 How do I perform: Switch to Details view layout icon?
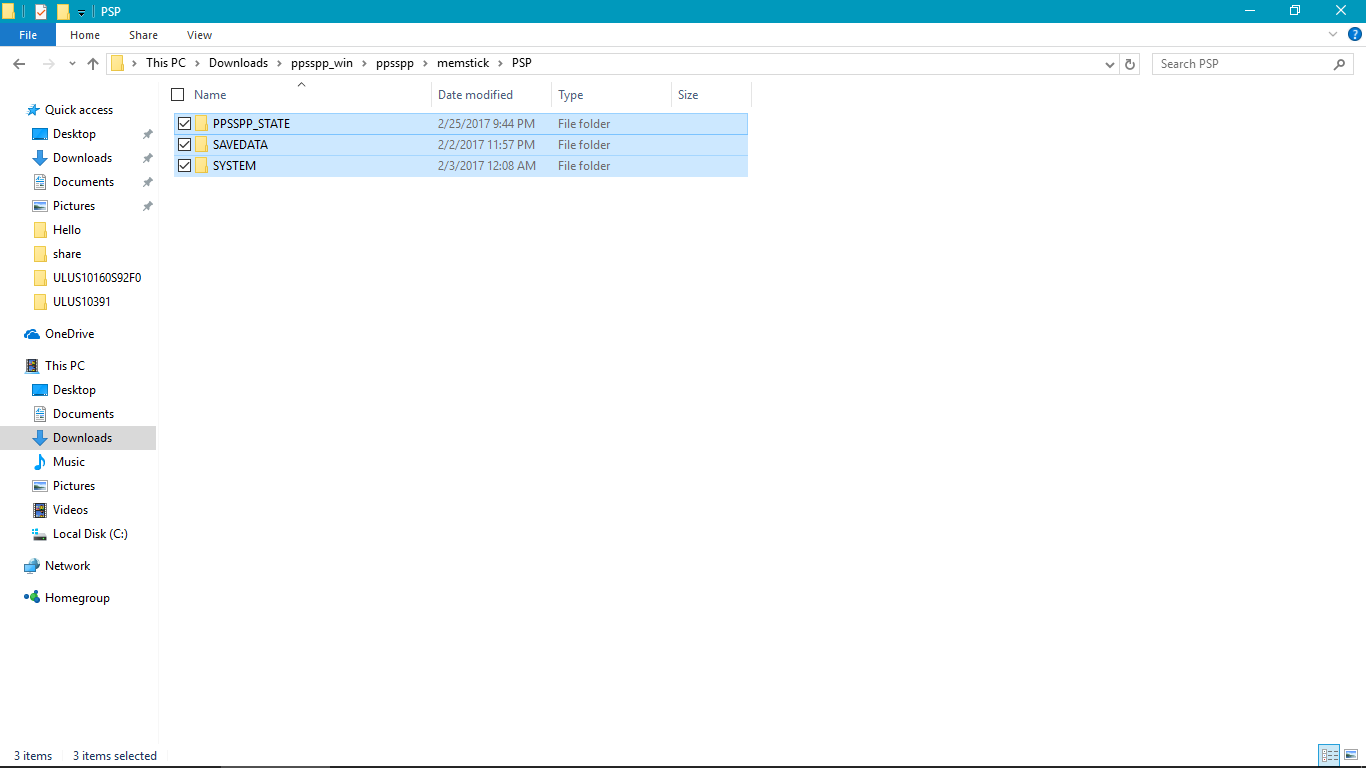coord(1329,756)
